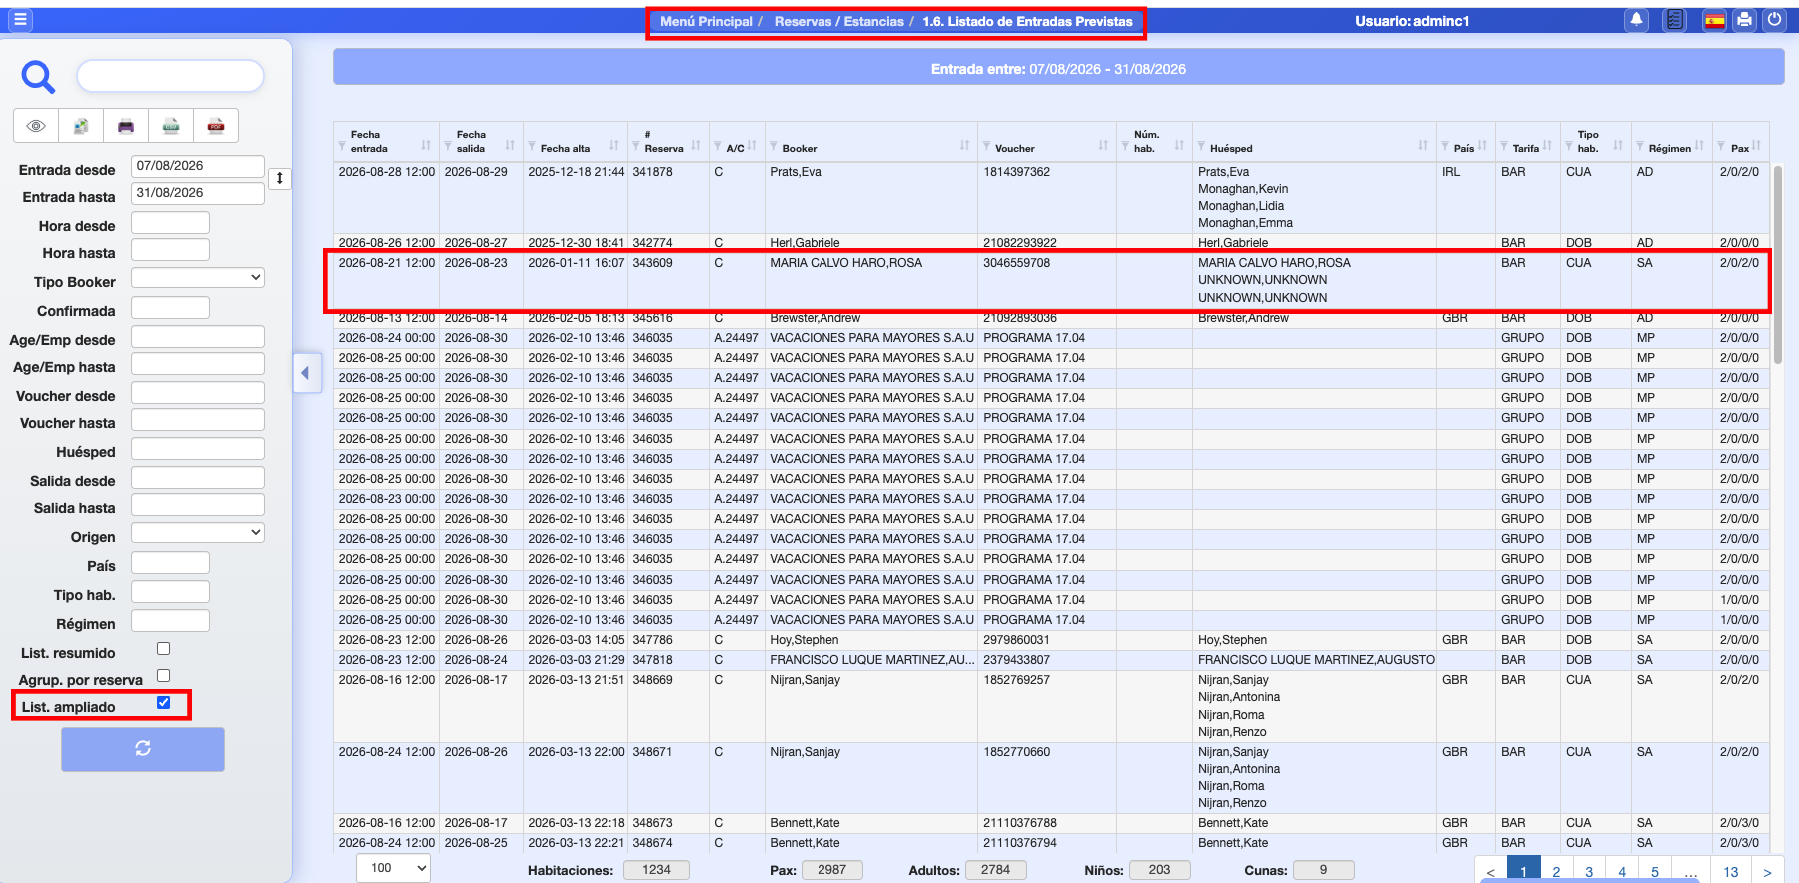Click the eye preview icon in the toolbar
Screen dimensions: 1799x883
pos(36,126)
